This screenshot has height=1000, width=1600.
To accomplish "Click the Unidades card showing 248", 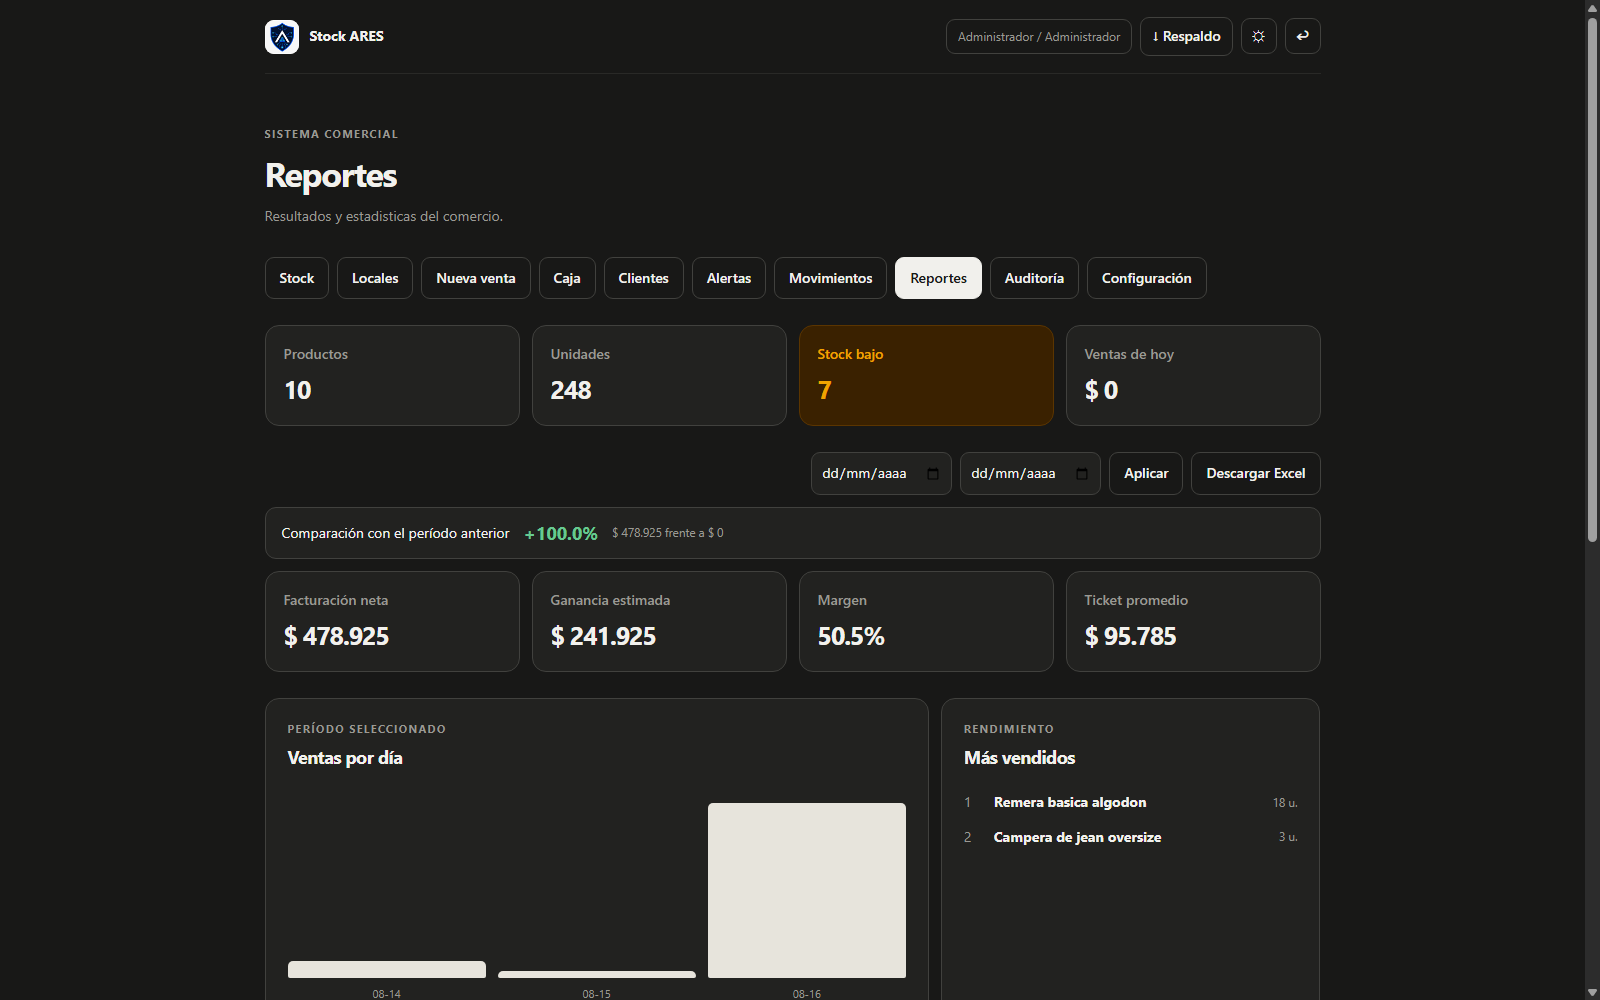I will click(x=659, y=376).
